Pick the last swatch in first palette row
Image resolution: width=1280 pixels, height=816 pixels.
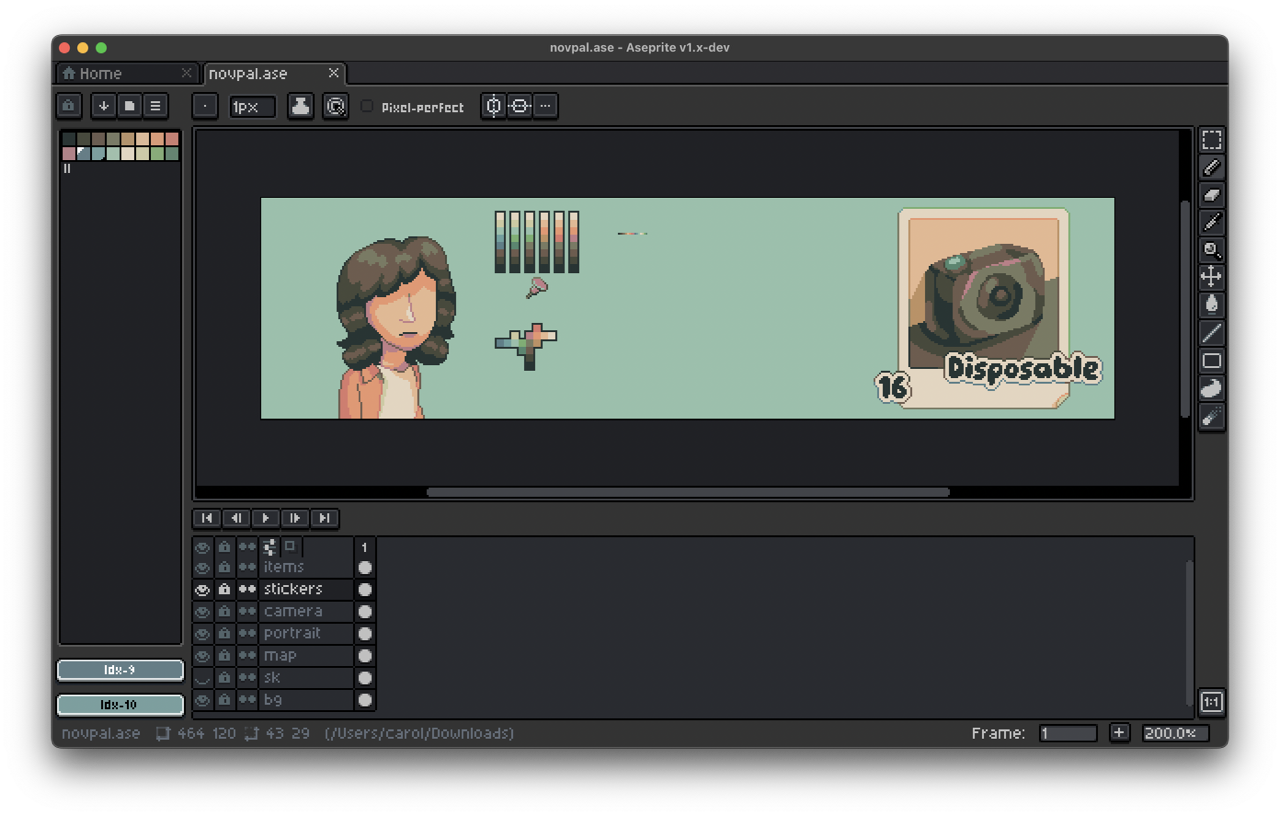click(x=172, y=139)
